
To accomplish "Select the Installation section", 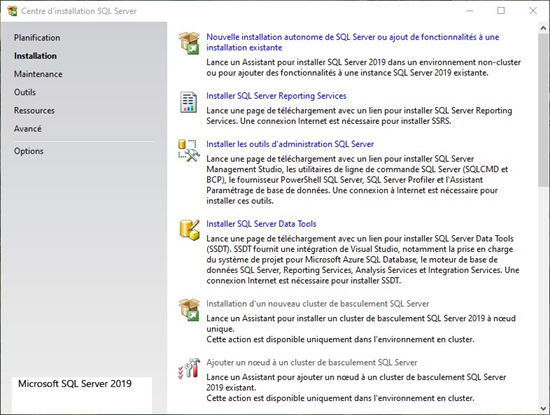I will [x=35, y=56].
